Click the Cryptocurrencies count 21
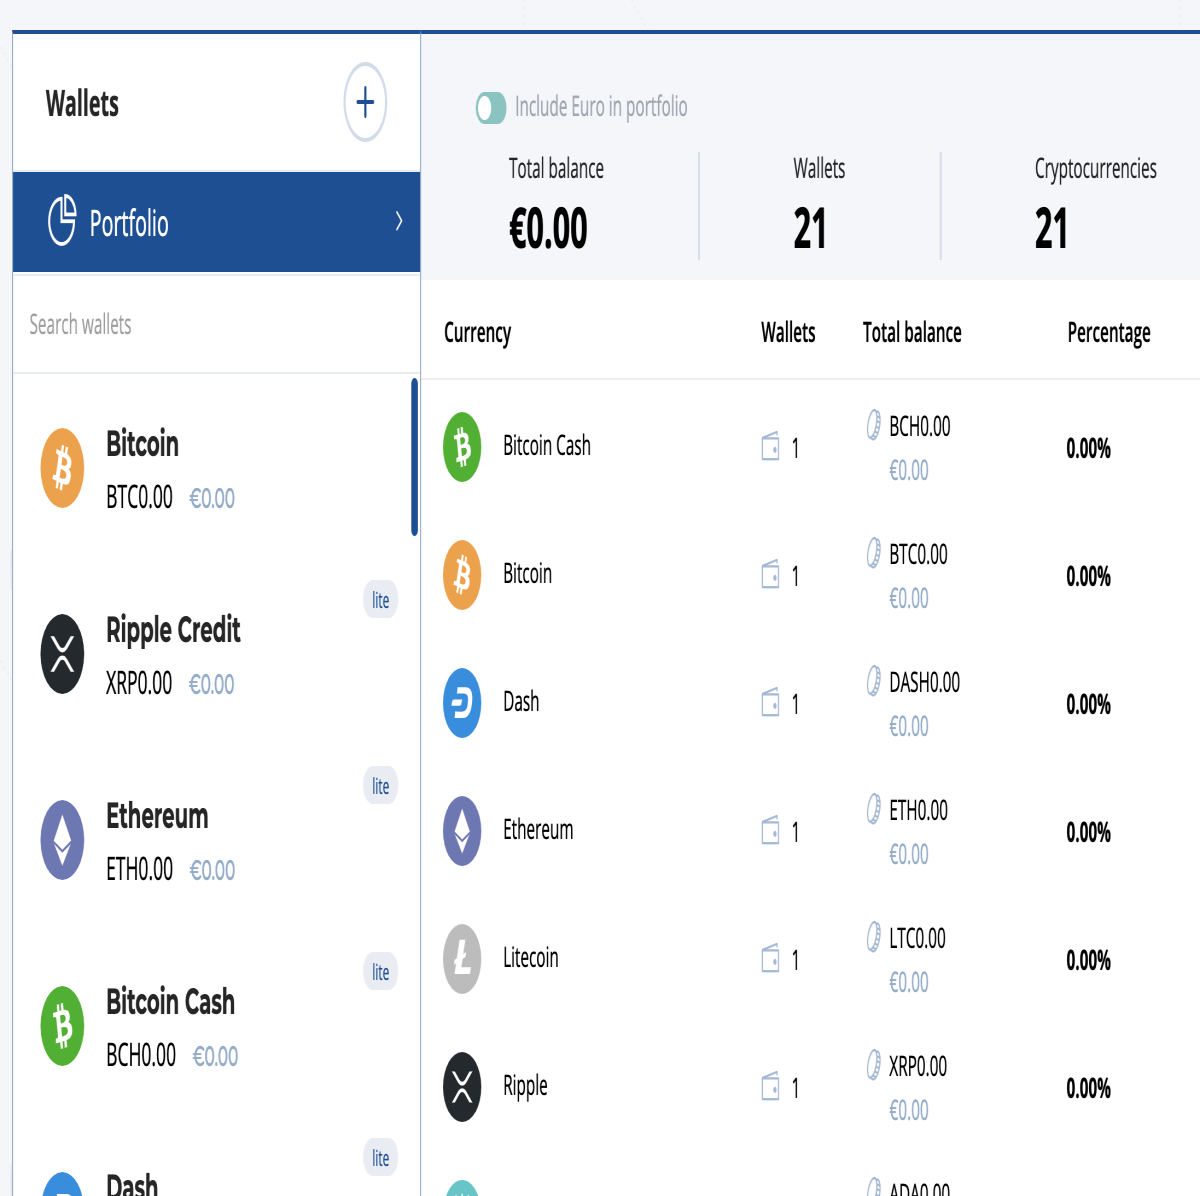Image resolution: width=1200 pixels, height=1196 pixels. click(x=1051, y=228)
